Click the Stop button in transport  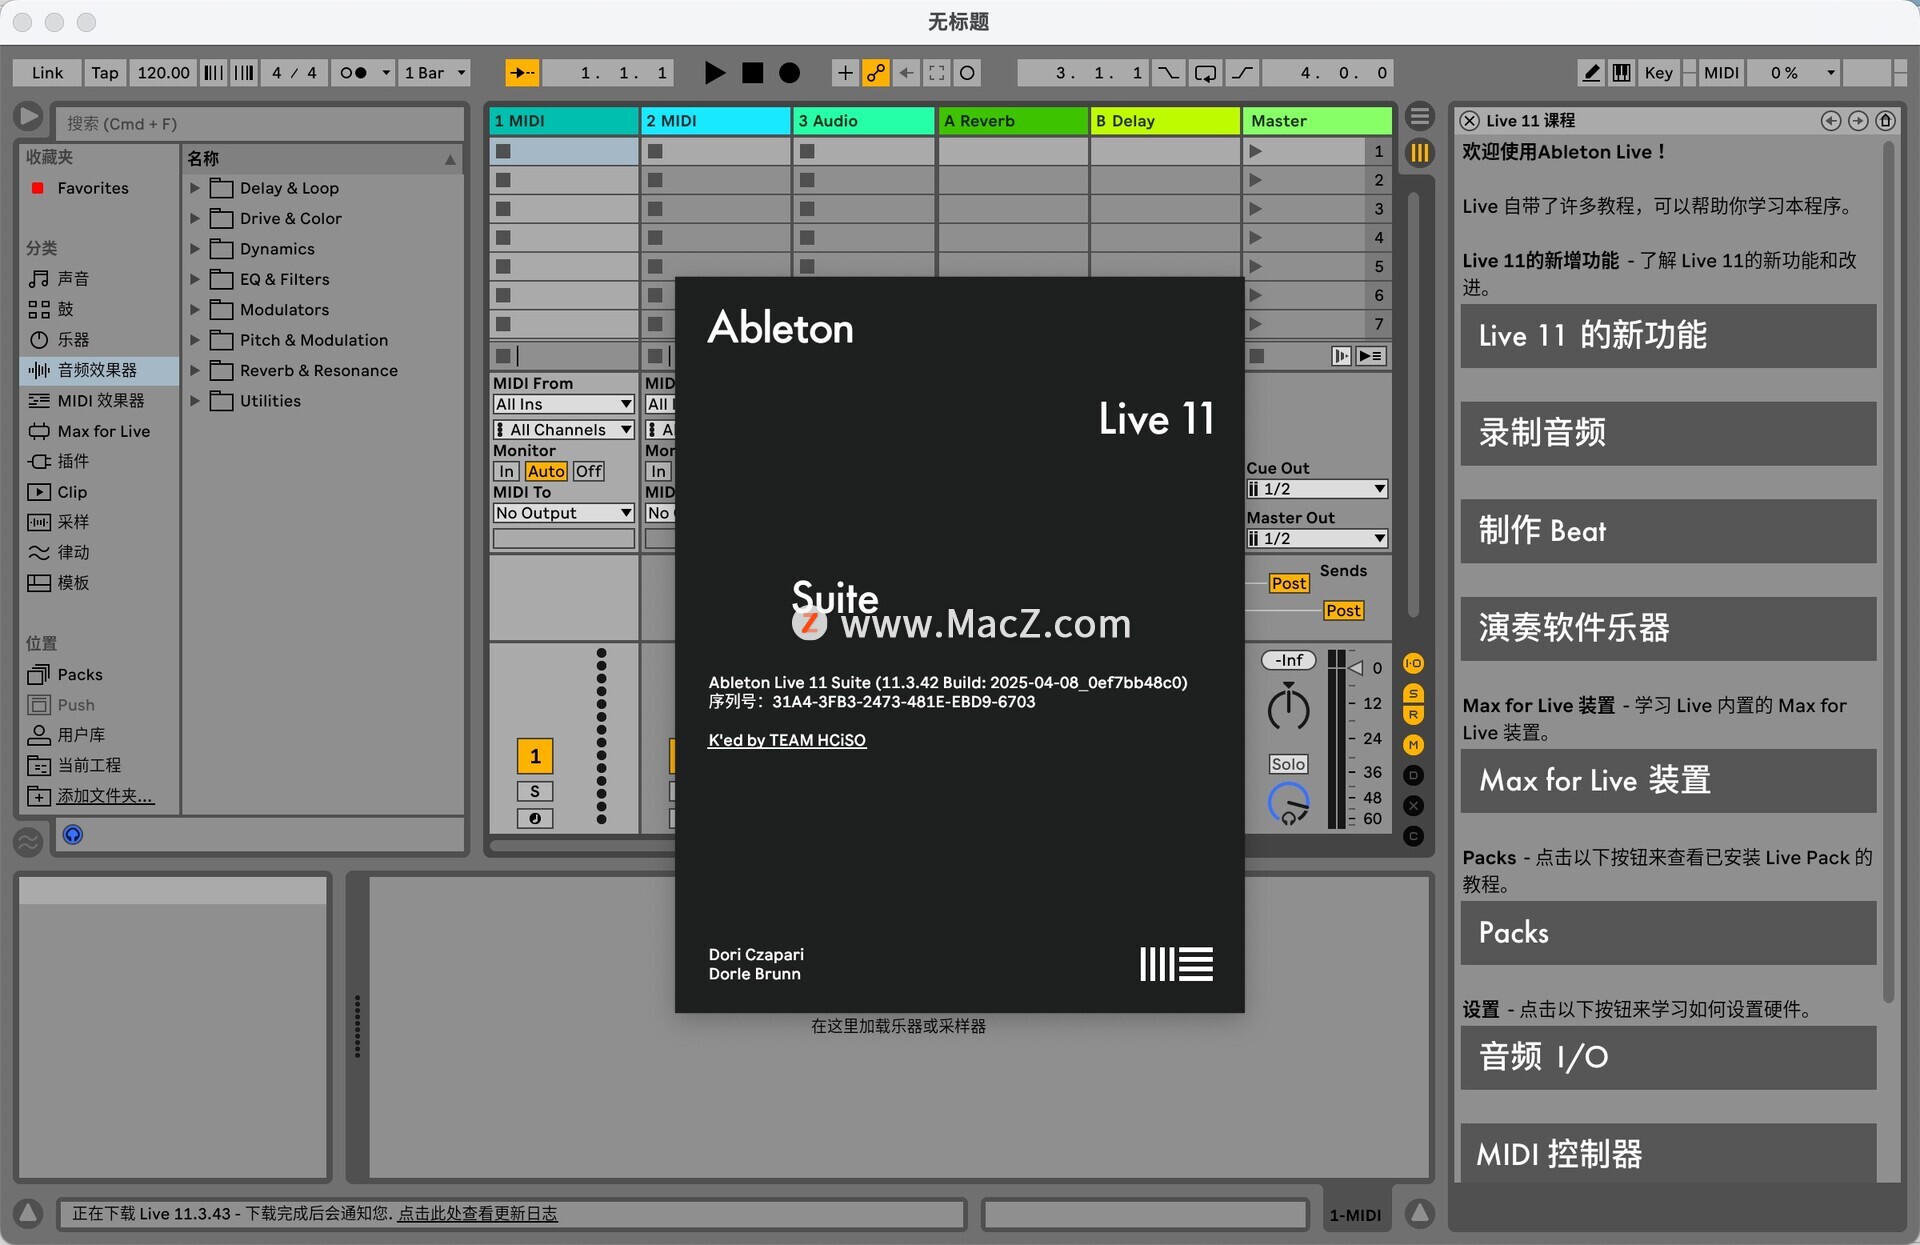[x=752, y=73]
